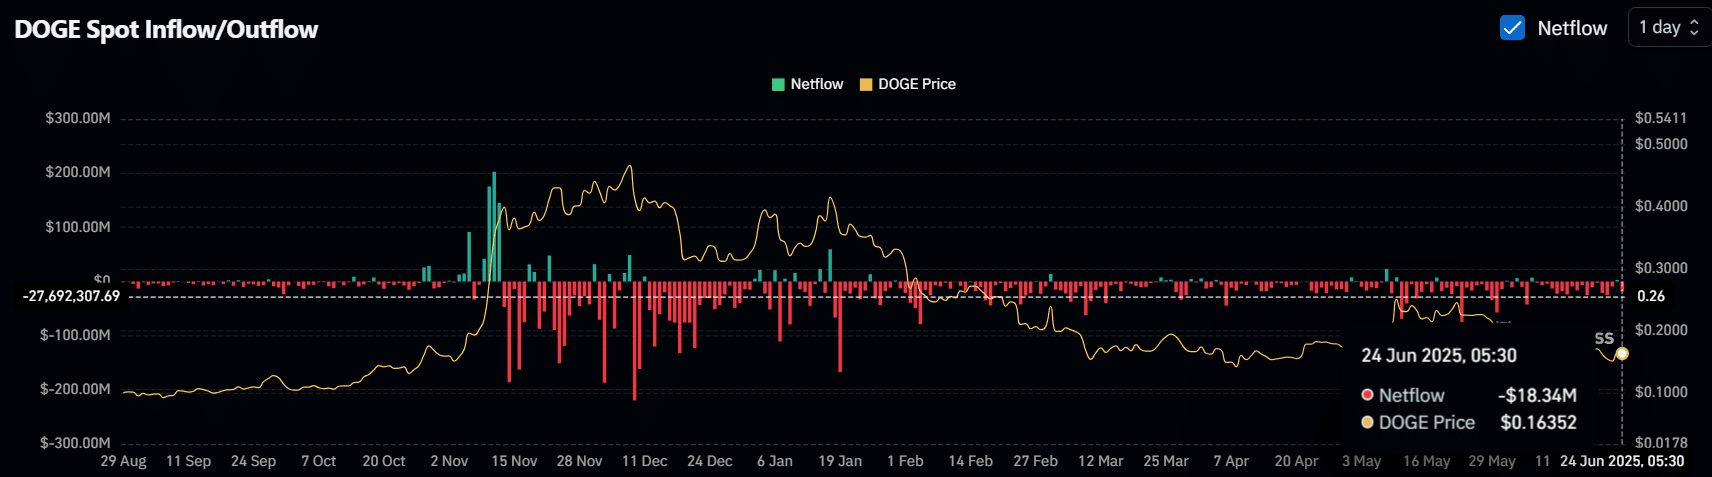Toggle the Netflow legend label
The image size is (1712, 477).
[x=816, y=85]
